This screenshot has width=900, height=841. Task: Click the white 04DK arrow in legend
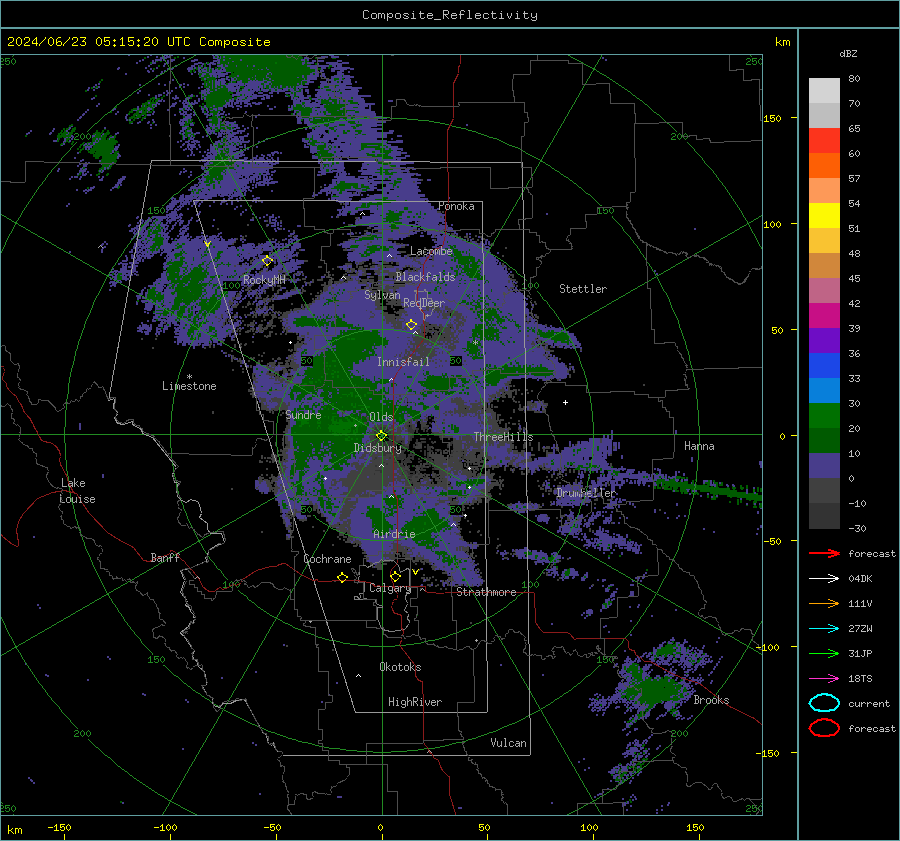tap(824, 579)
